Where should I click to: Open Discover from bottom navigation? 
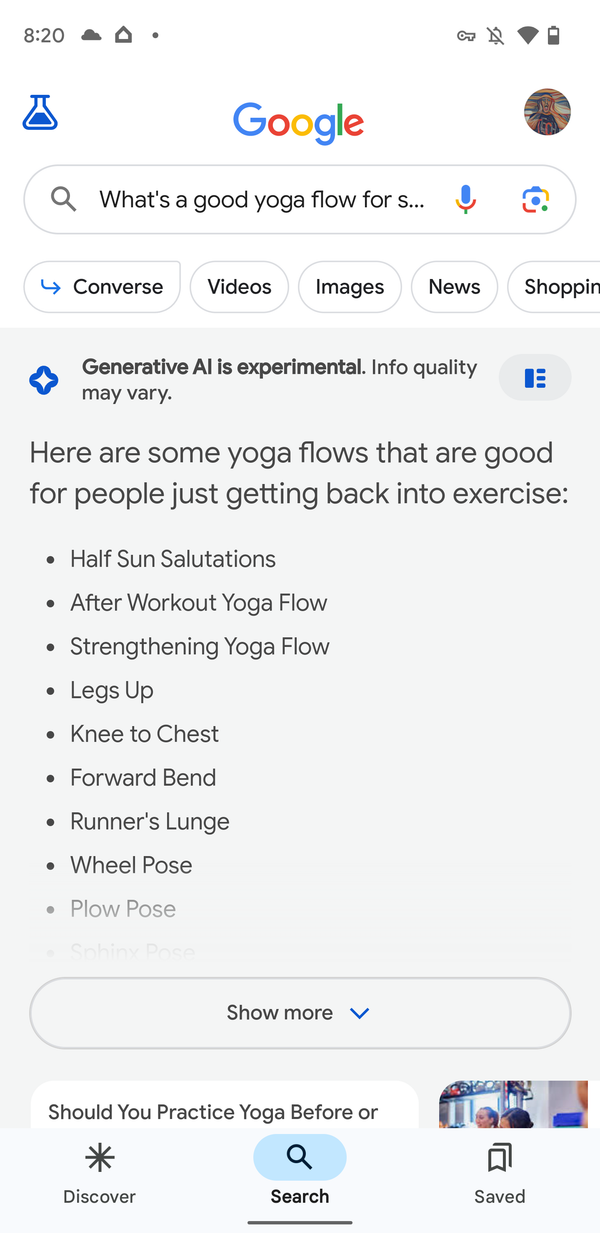[x=99, y=1175]
